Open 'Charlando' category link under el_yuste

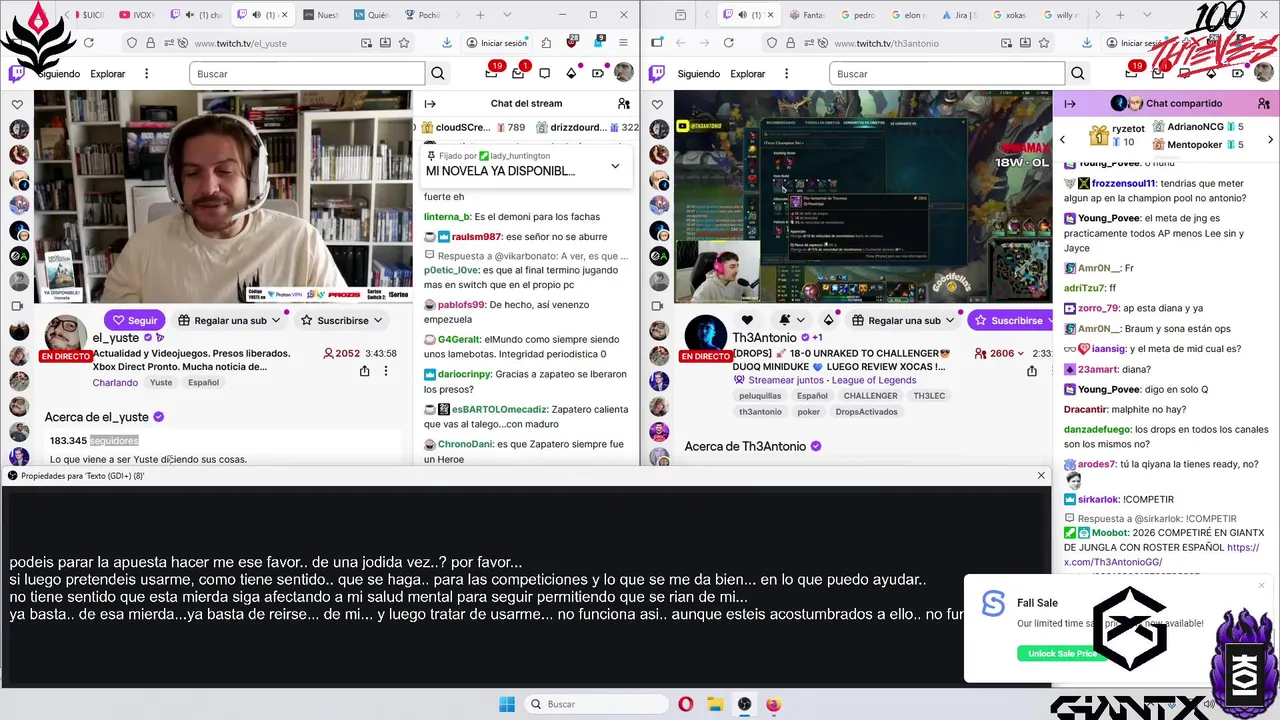point(115,382)
